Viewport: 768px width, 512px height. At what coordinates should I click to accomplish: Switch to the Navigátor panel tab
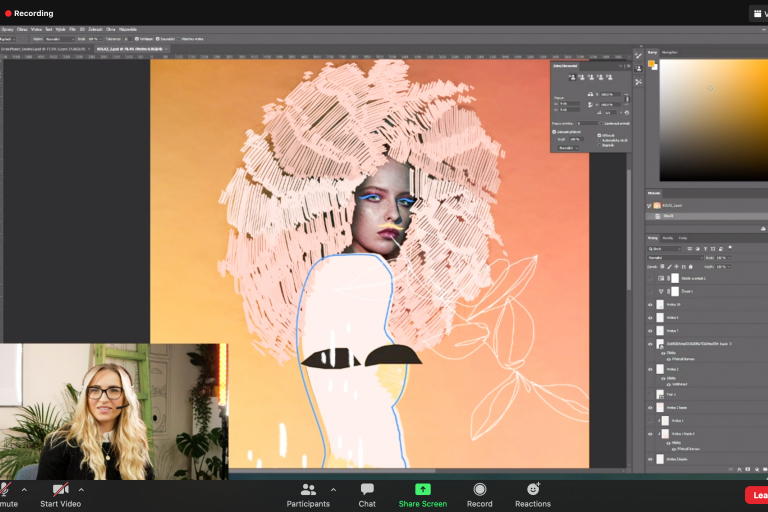click(670, 52)
